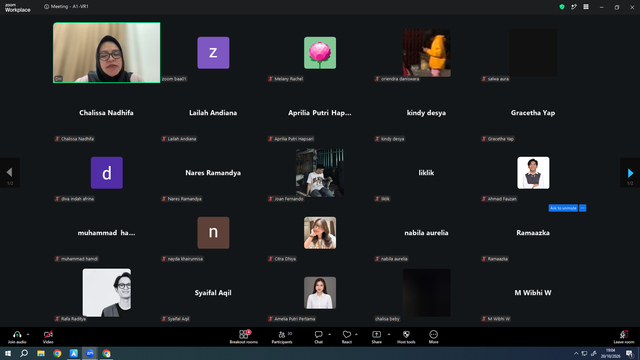The image size is (640, 360).
Task: Click the Zoom Workplace logo
Action: [18, 7]
